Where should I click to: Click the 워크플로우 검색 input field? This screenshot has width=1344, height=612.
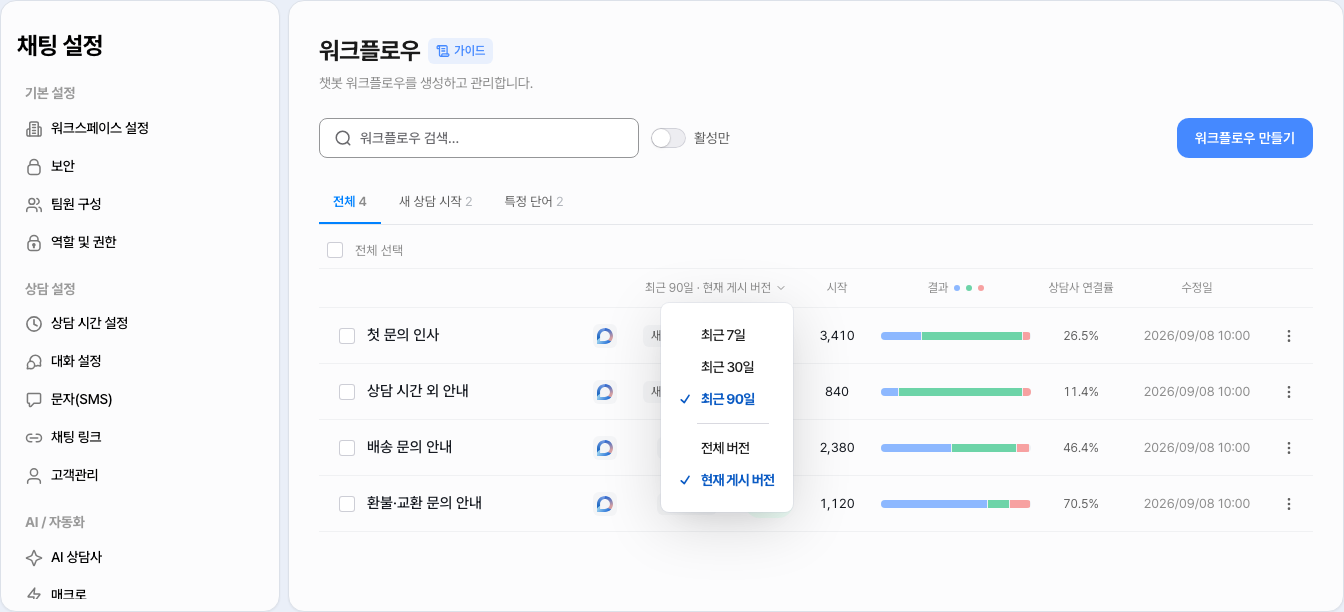pos(479,138)
